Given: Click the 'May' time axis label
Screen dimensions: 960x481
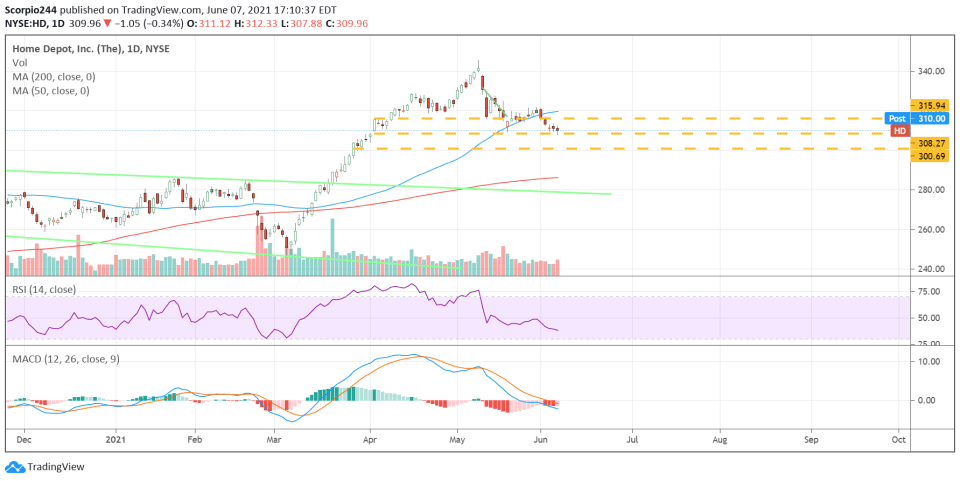Looking at the screenshot, I should tap(459, 439).
